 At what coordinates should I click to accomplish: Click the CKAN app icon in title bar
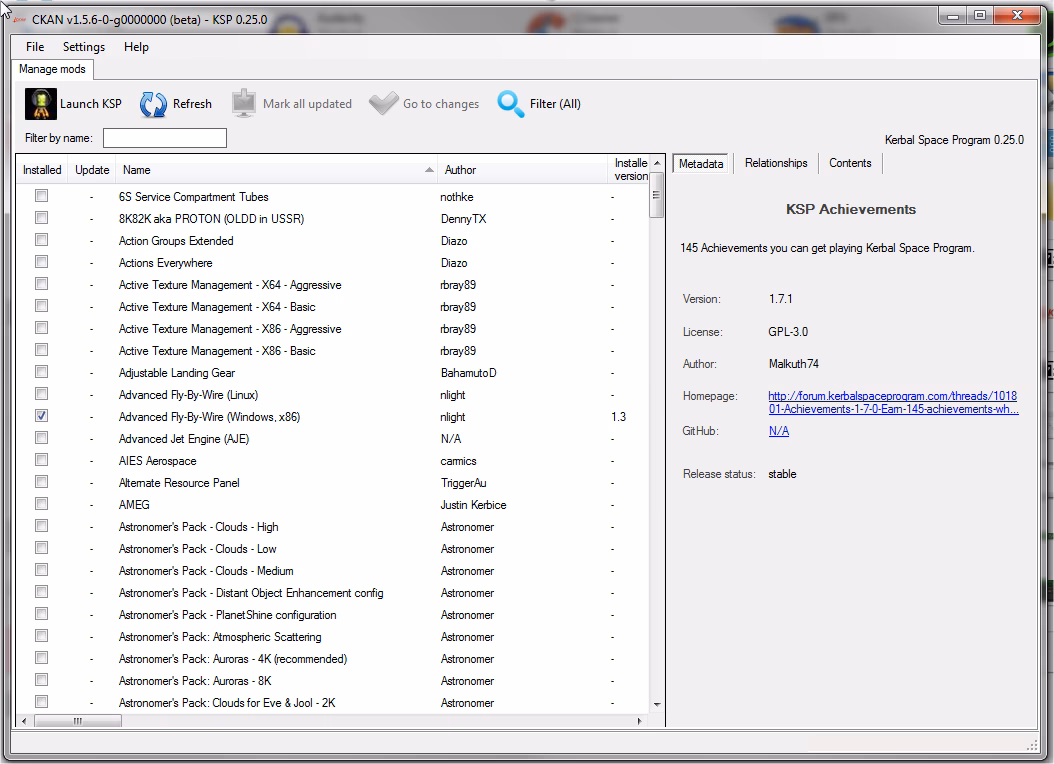19,19
